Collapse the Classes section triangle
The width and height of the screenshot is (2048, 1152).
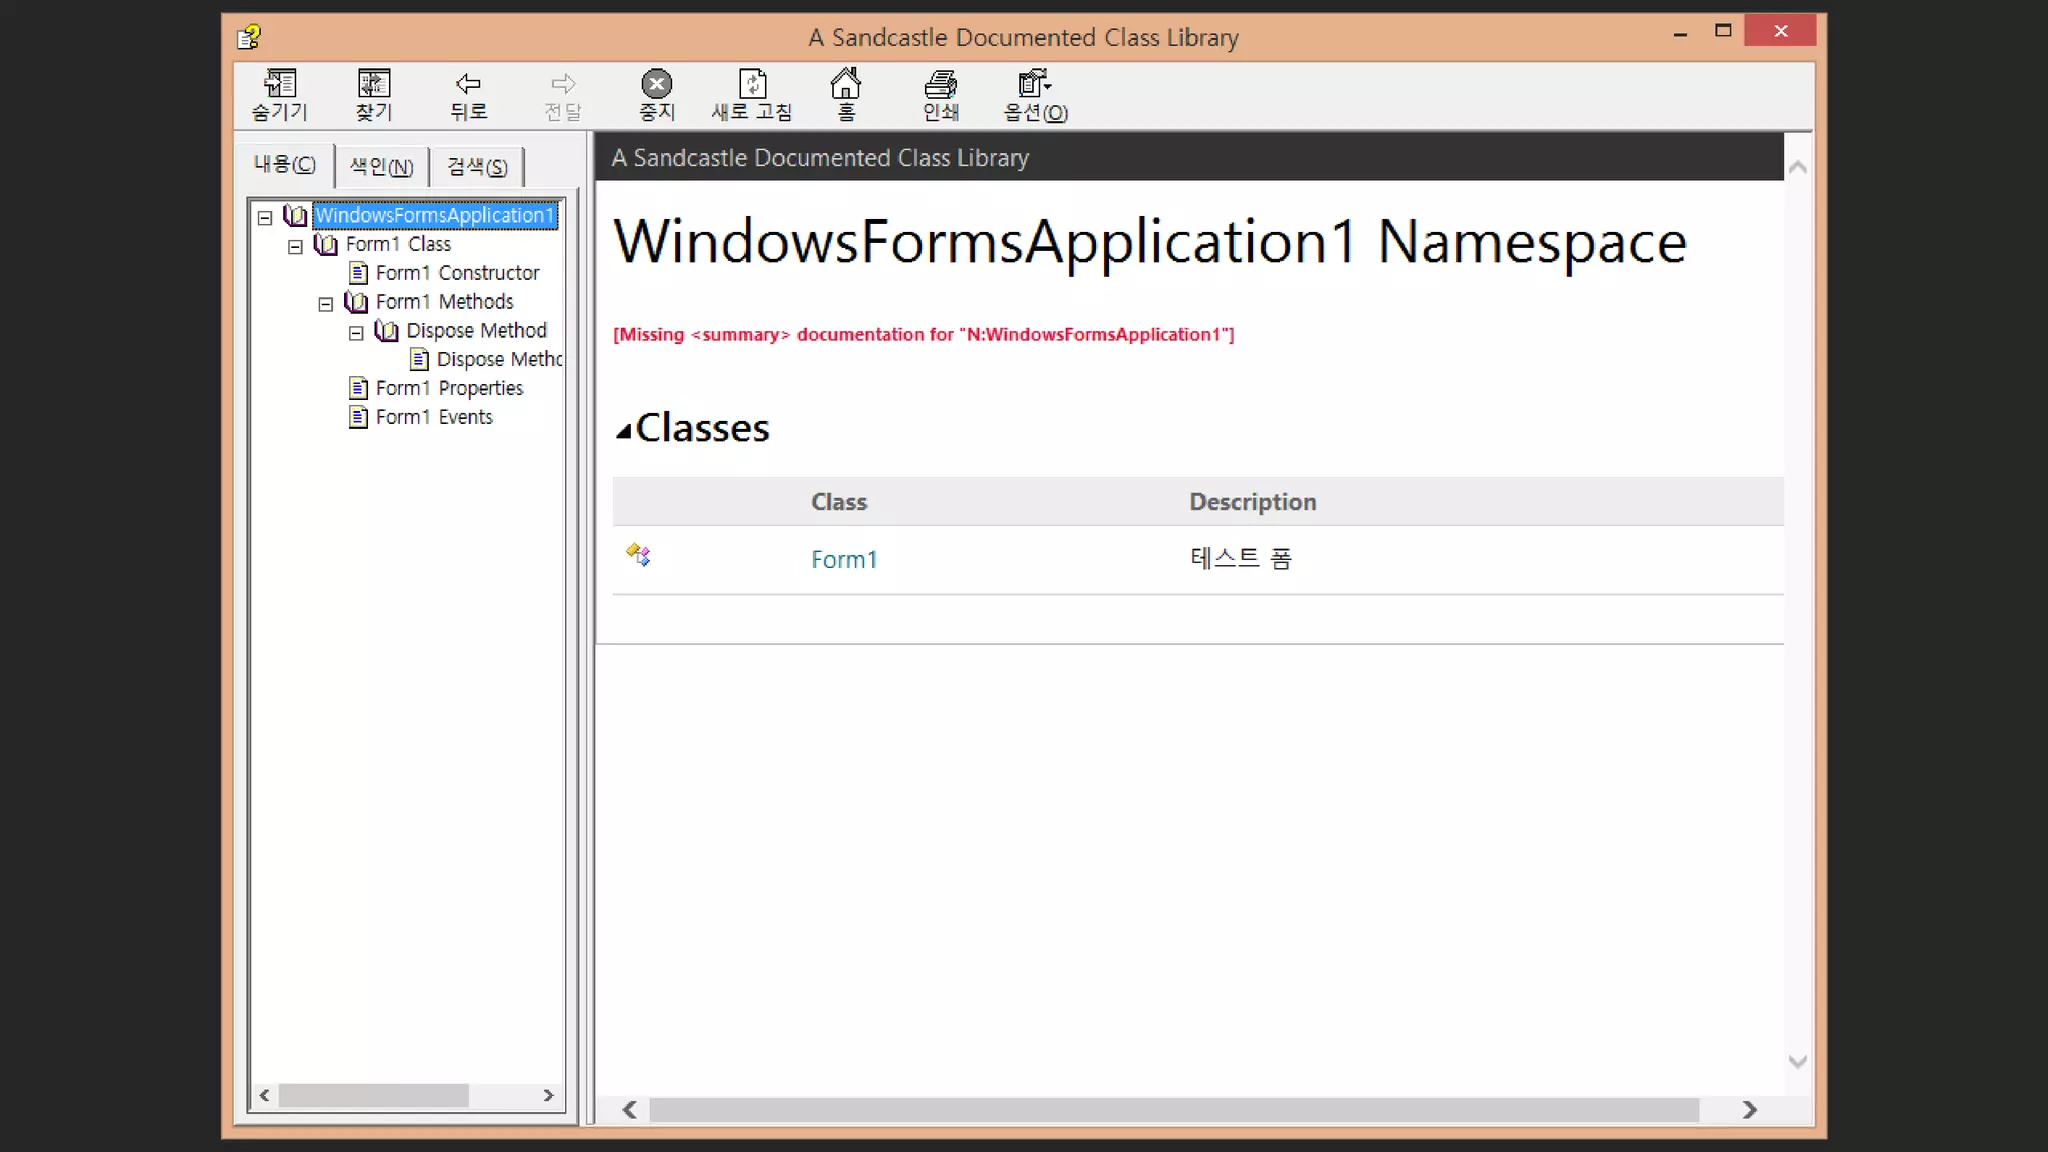tap(623, 431)
